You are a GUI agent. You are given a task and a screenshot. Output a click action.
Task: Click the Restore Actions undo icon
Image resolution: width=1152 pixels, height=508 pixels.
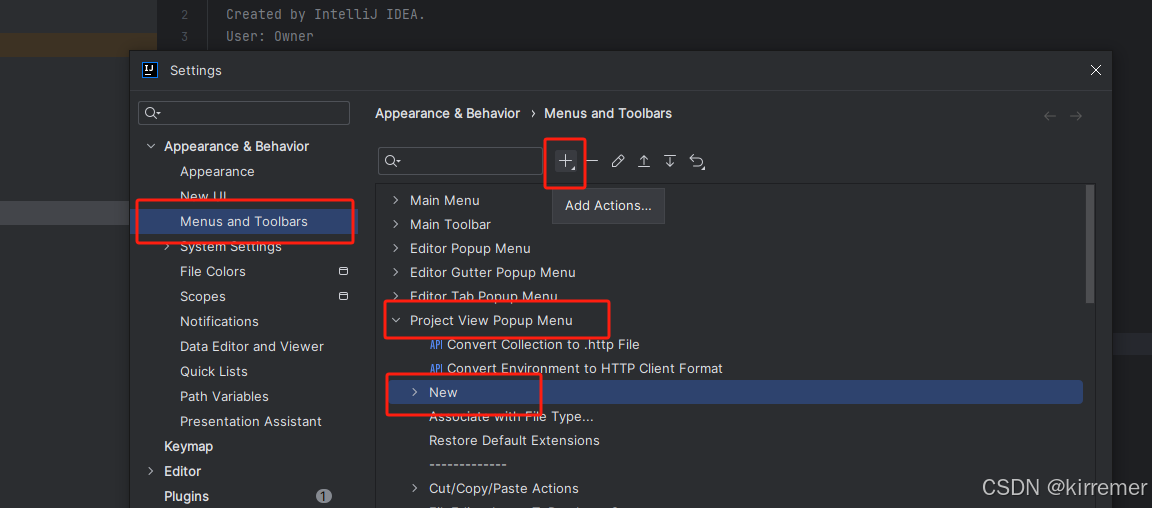696,162
